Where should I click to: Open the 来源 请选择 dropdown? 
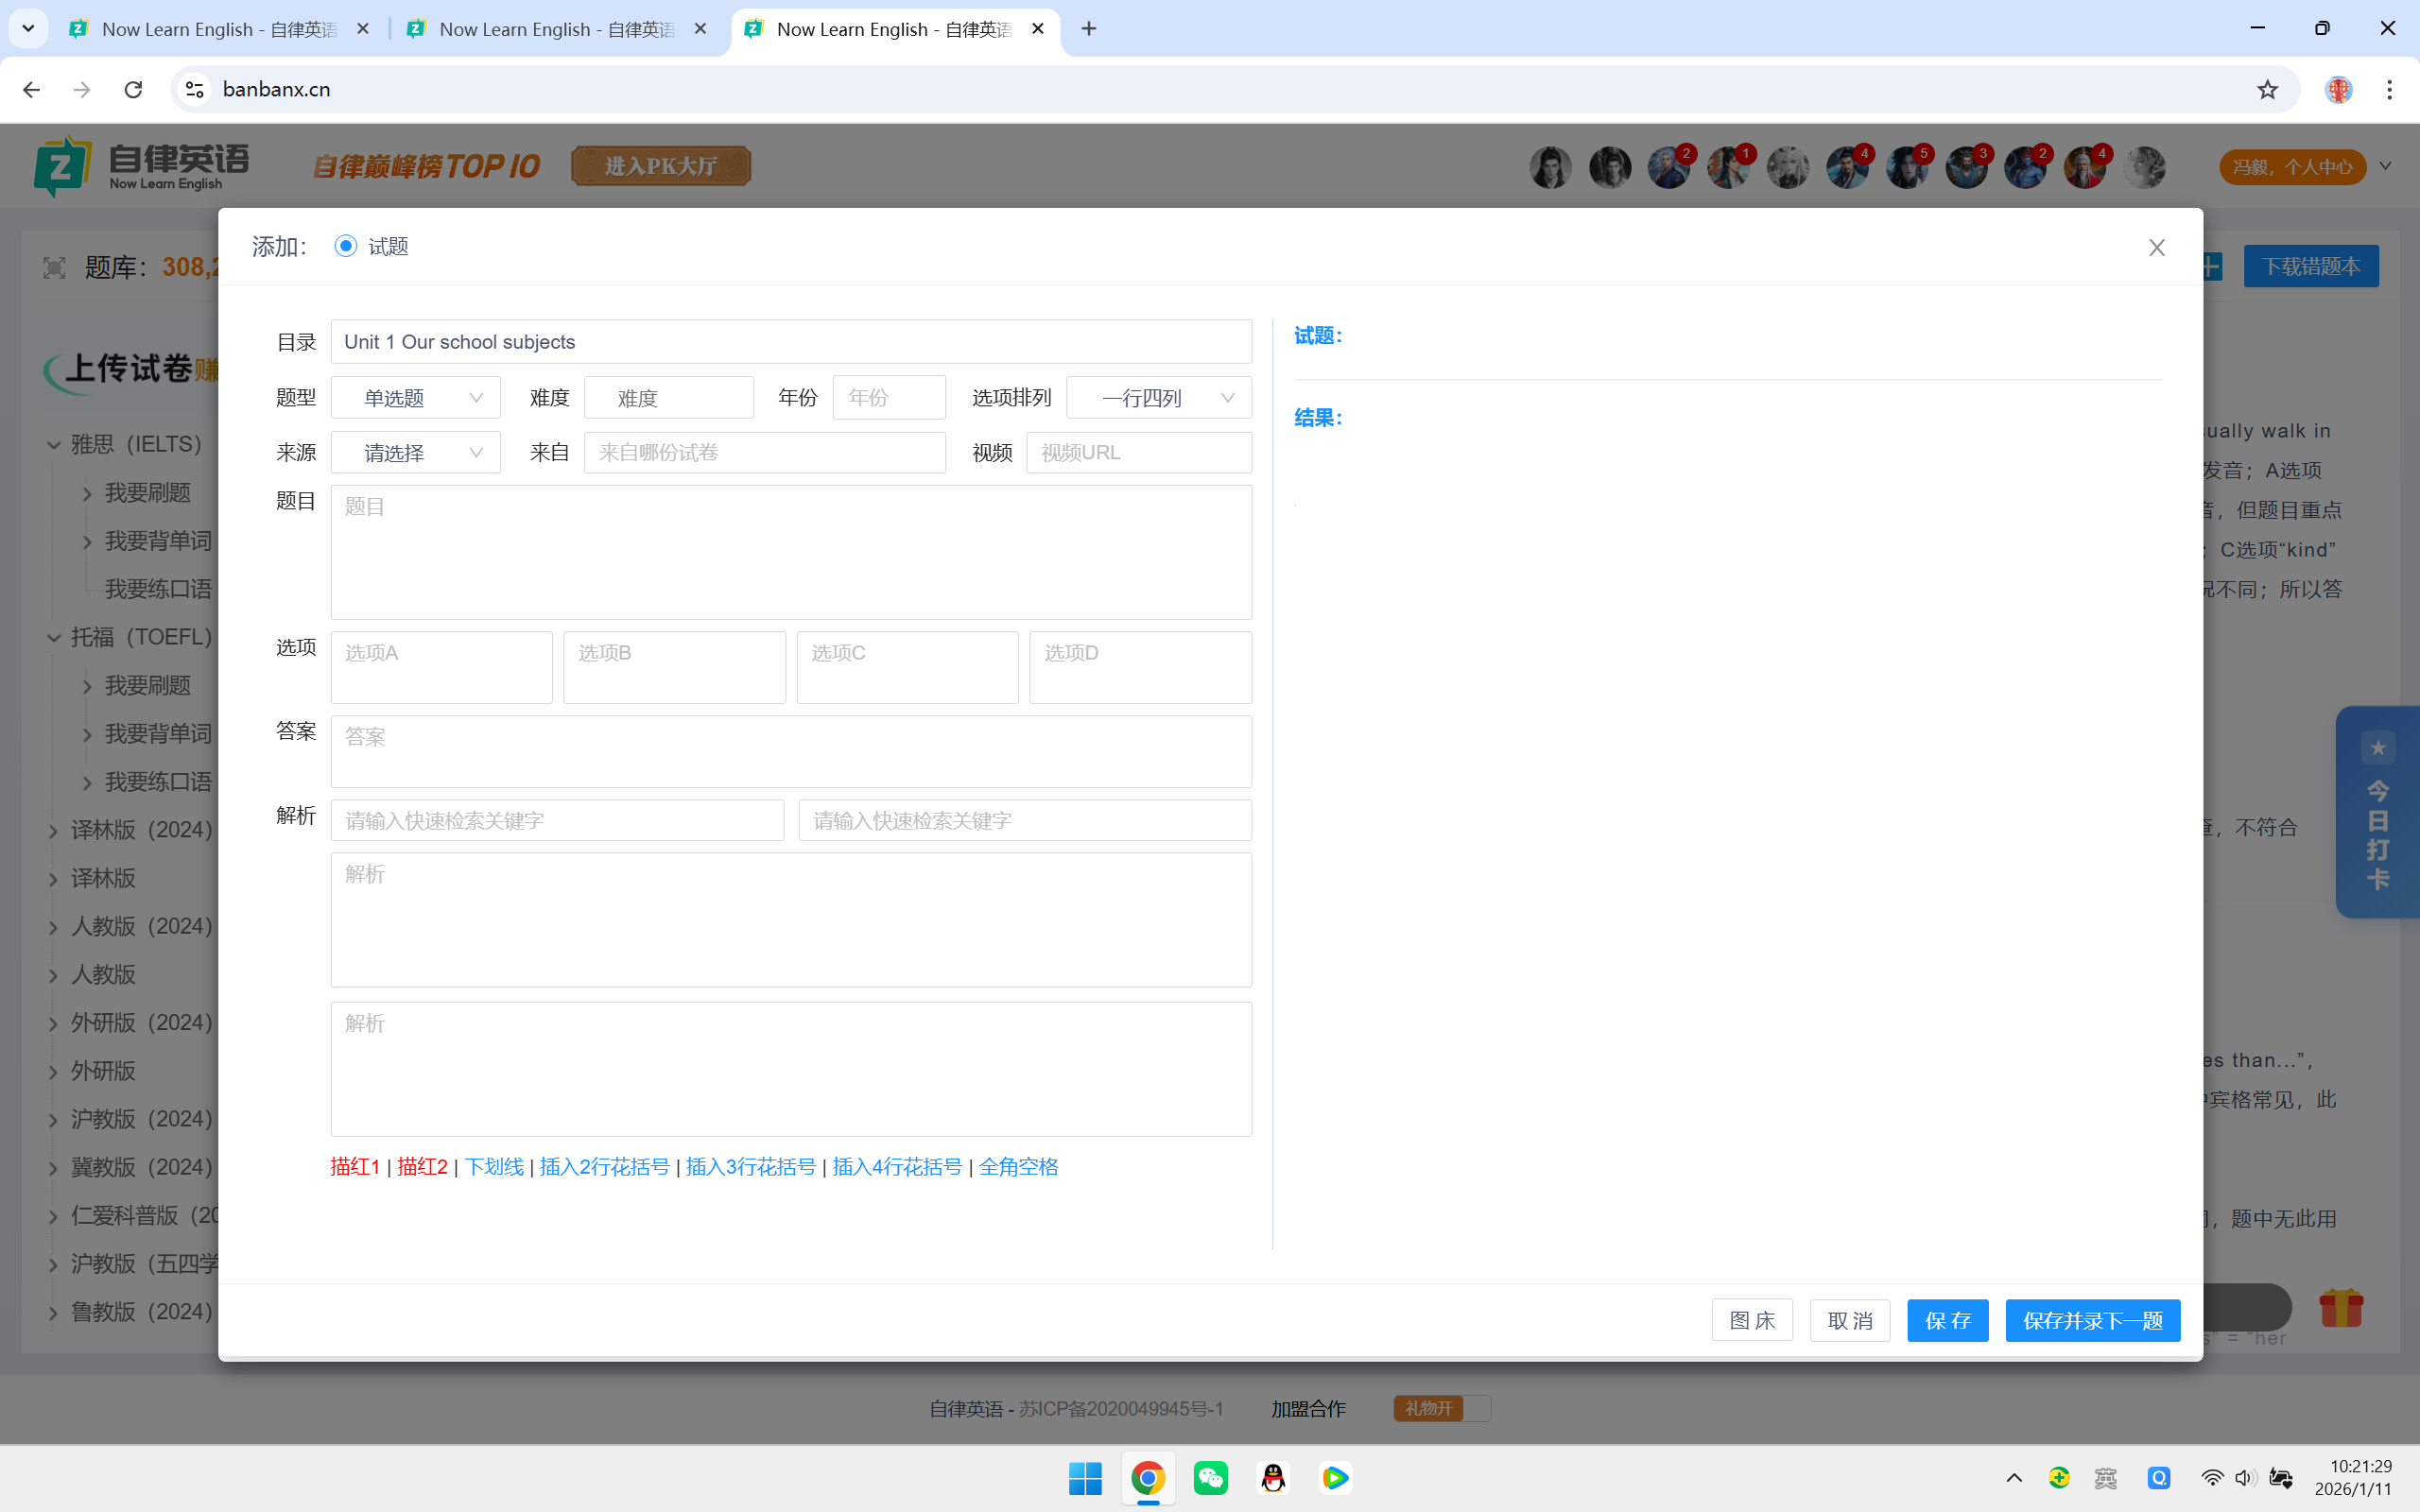pyautogui.click(x=415, y=453)
